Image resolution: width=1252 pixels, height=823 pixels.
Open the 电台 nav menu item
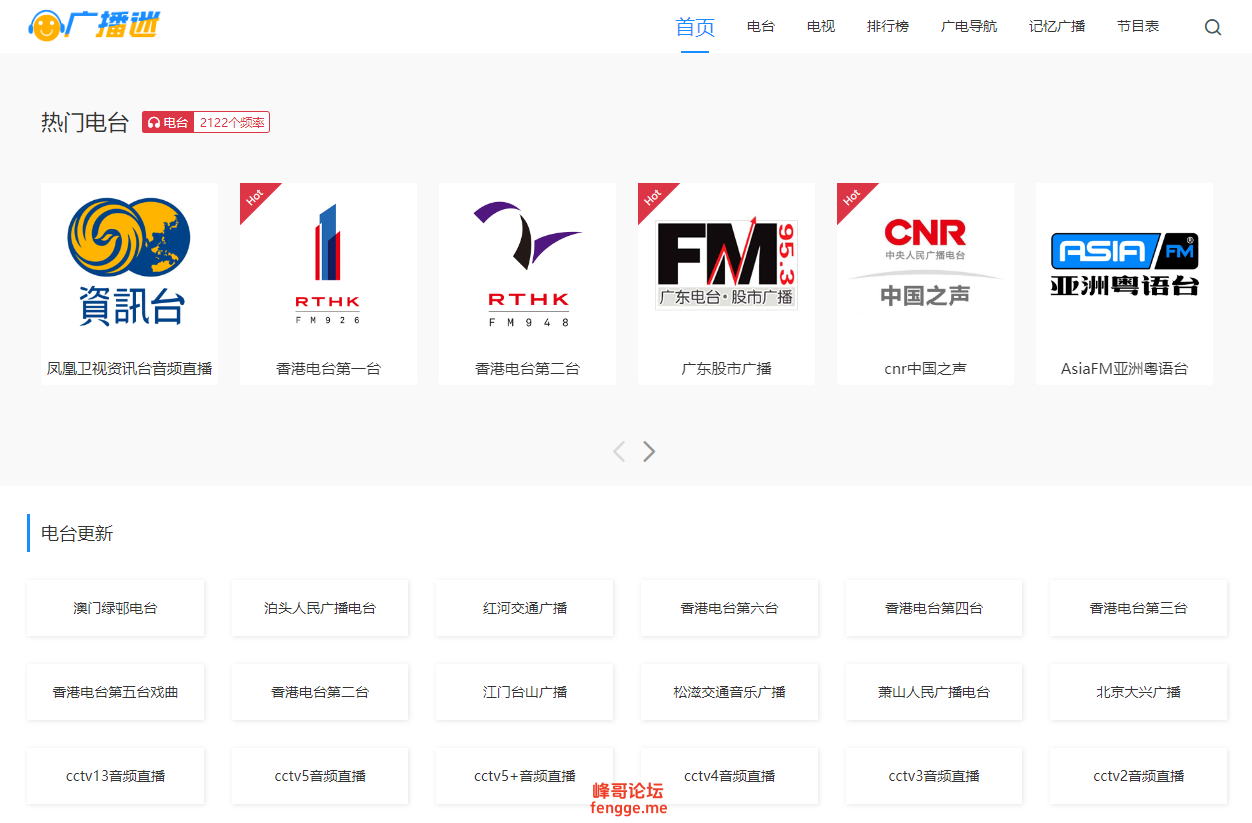(x=761, y=27)
